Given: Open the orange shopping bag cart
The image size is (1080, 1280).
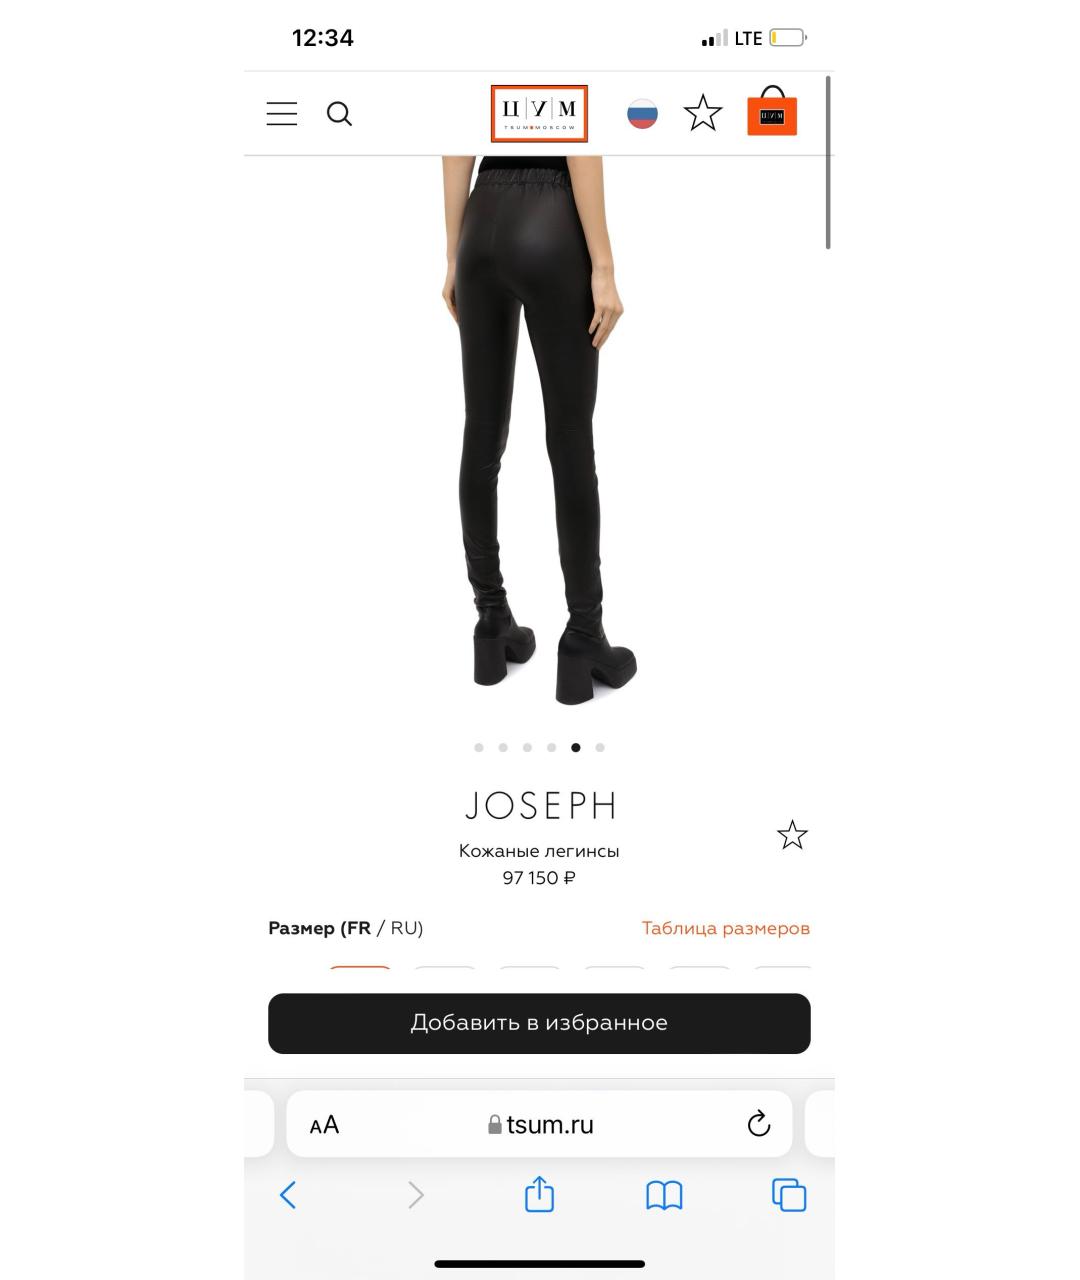Looking at the screenshot, I should [772, 111].
